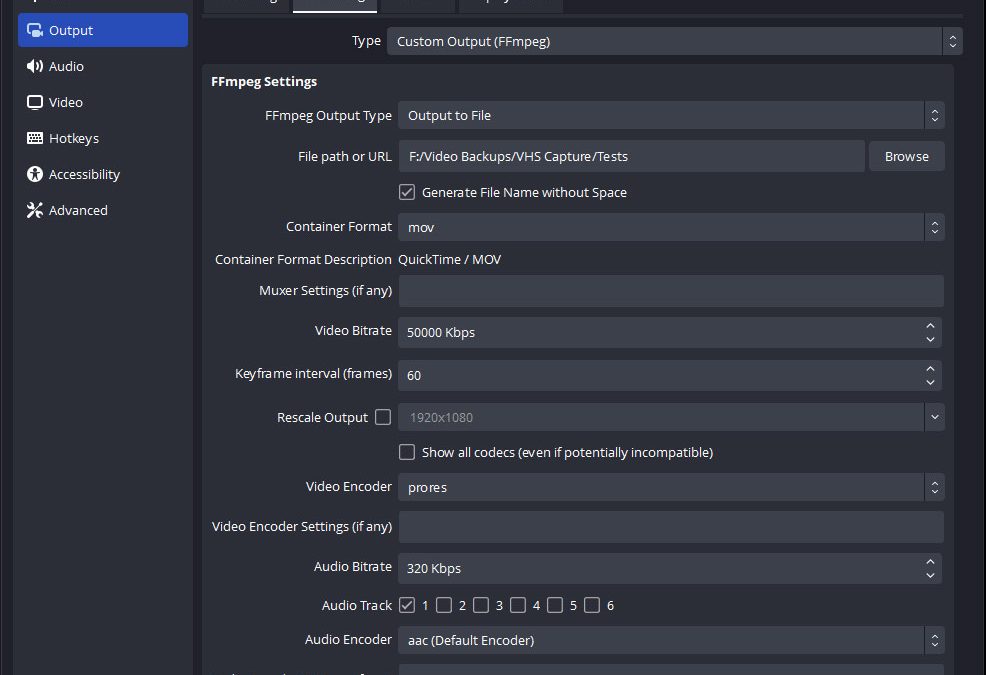Click the Audio speaker icon

35,66
